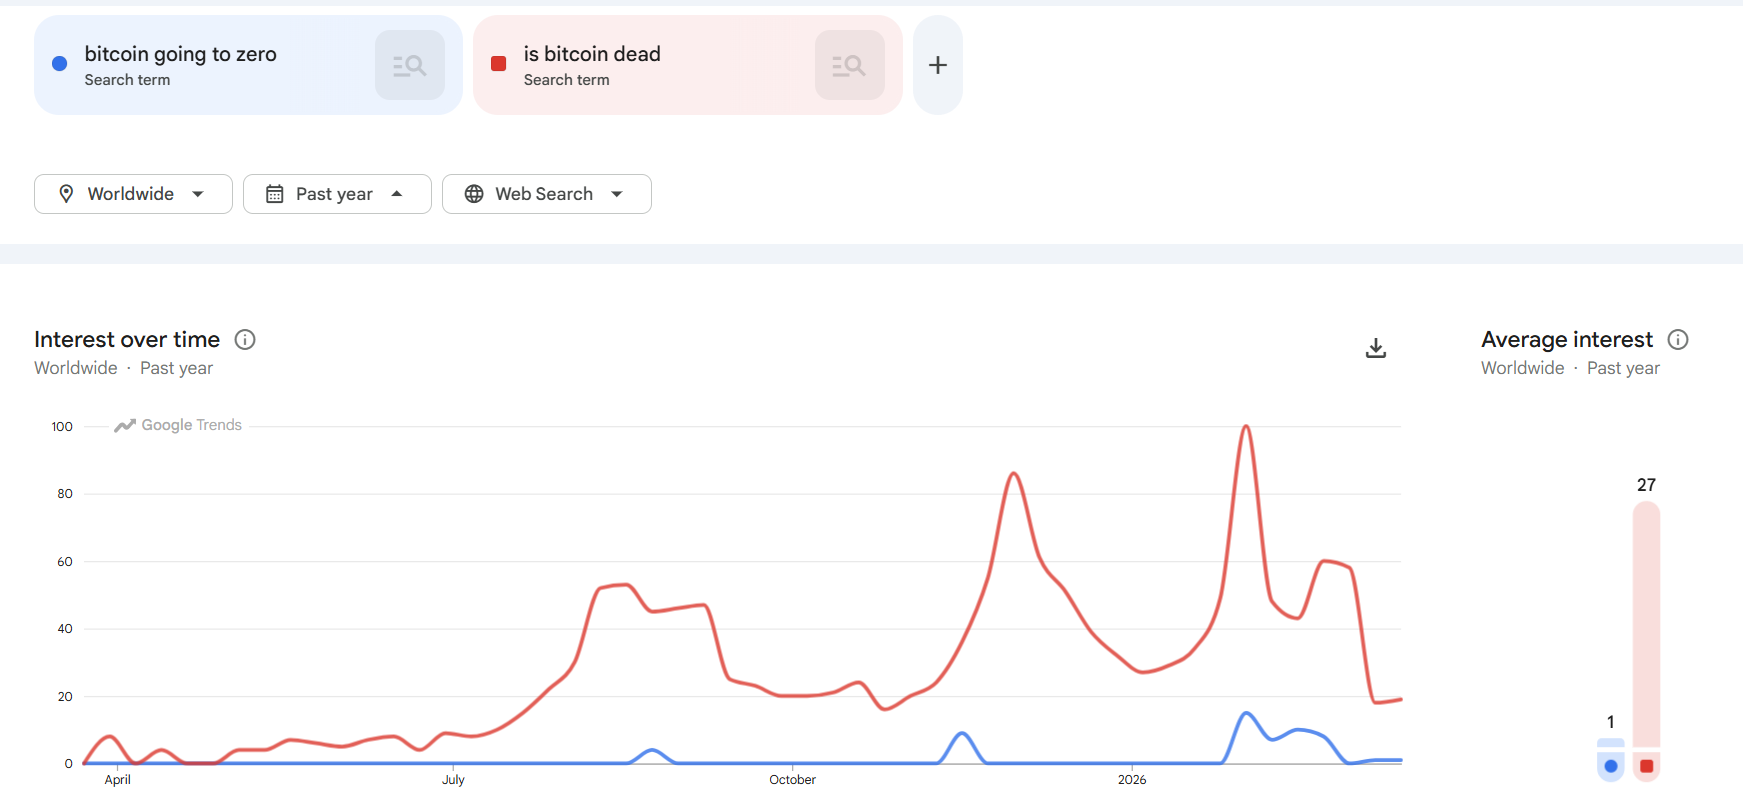Click the red line's highest peak

pyautogui.click(x=1246, y=427)
